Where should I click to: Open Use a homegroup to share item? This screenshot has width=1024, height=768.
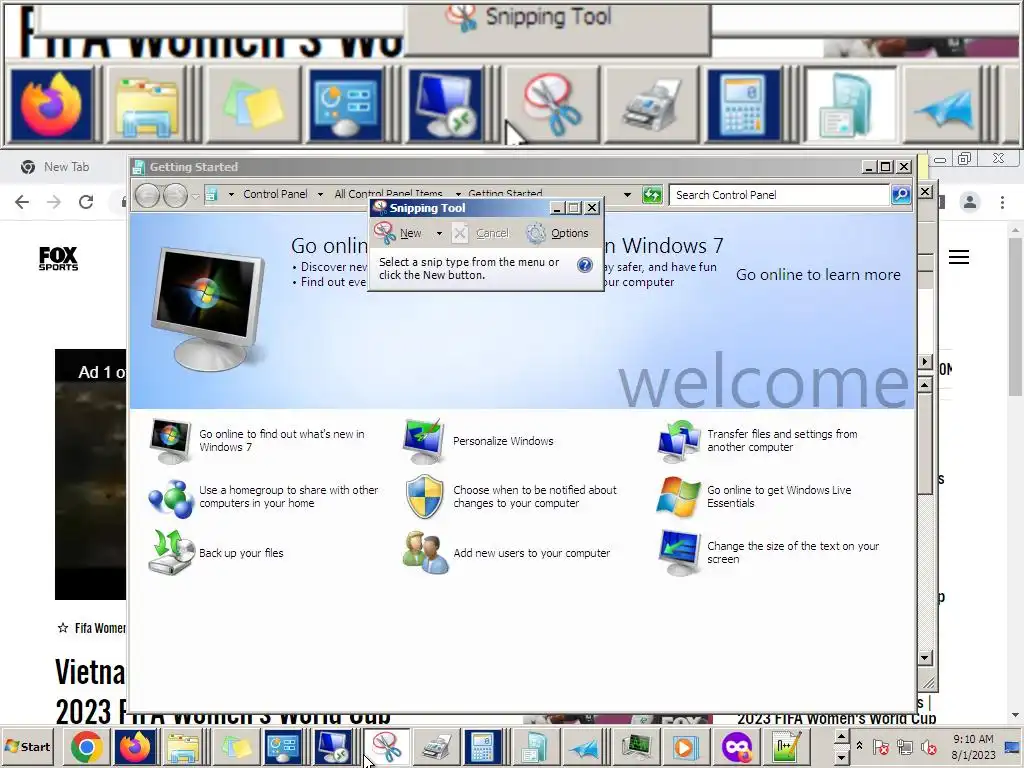pos(264,497)
